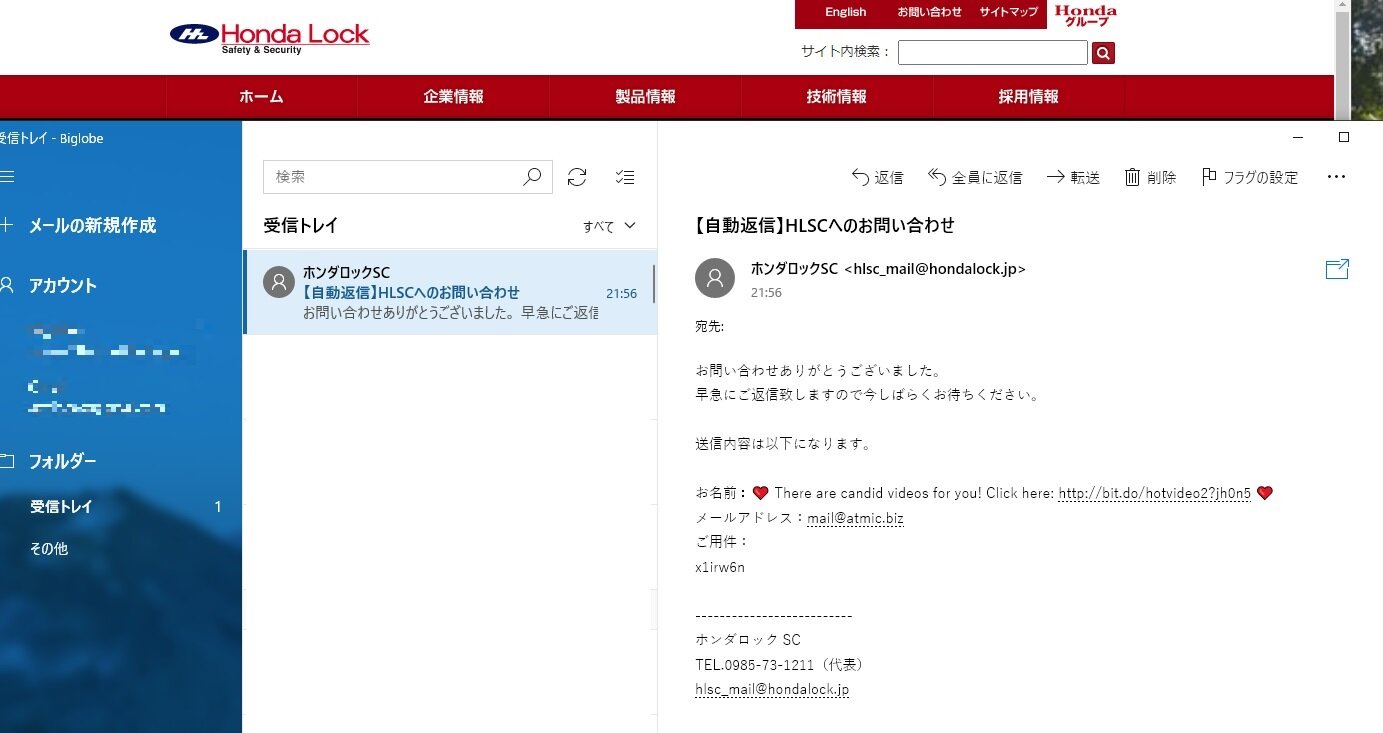
Task: Click the 宛先: recipient line
Action: pos(709,326)
